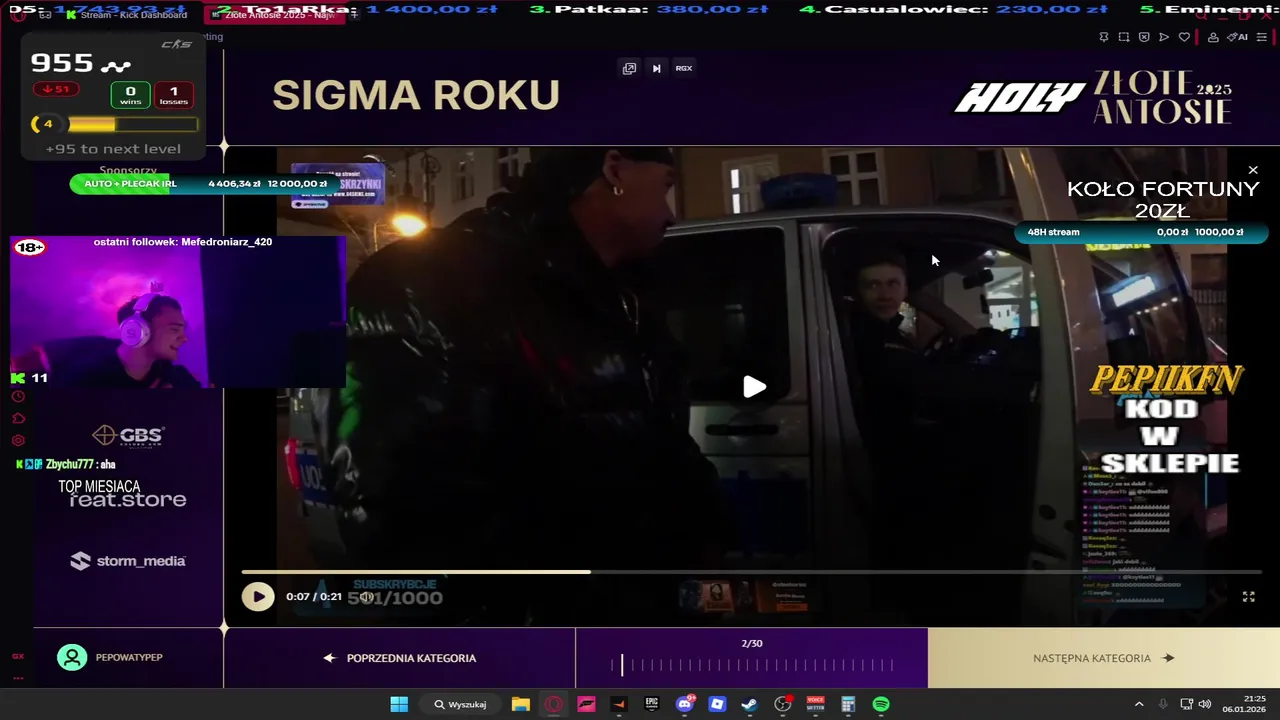Show hidden tray icons chevron
The image size is (1280, 720).
click(1138, 704)
